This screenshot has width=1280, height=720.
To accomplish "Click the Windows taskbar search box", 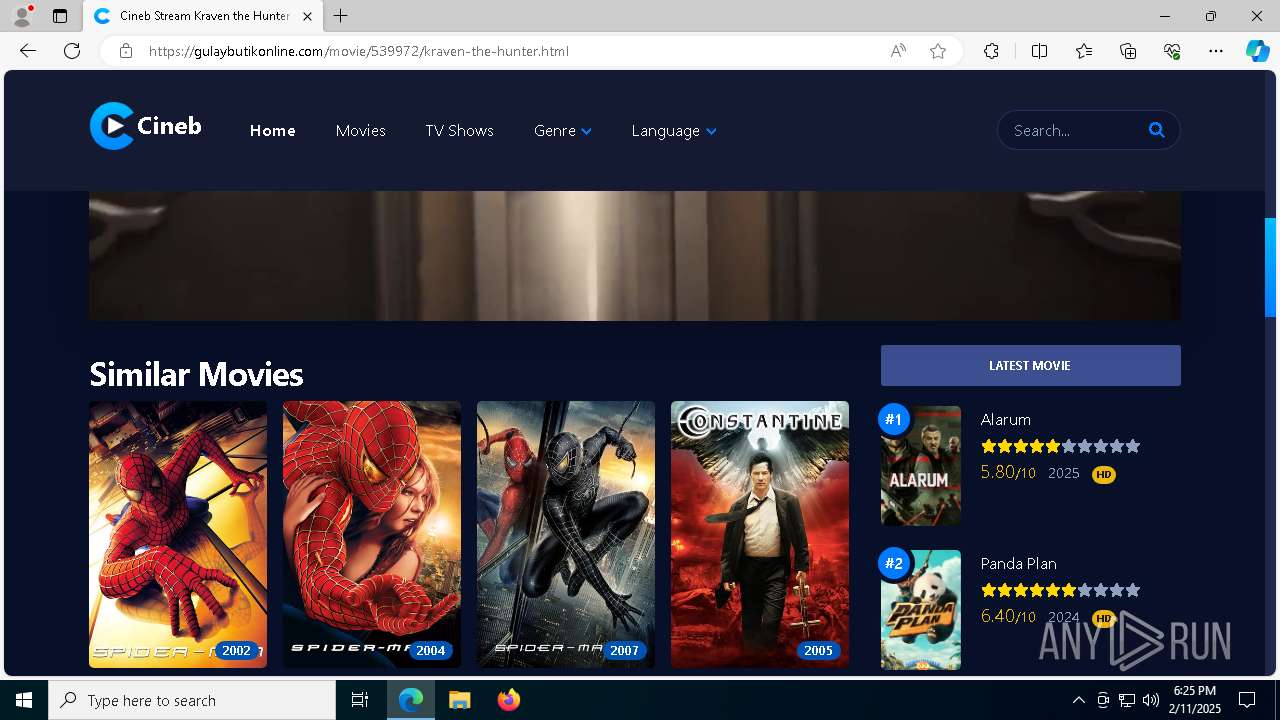I will (192, 700).
